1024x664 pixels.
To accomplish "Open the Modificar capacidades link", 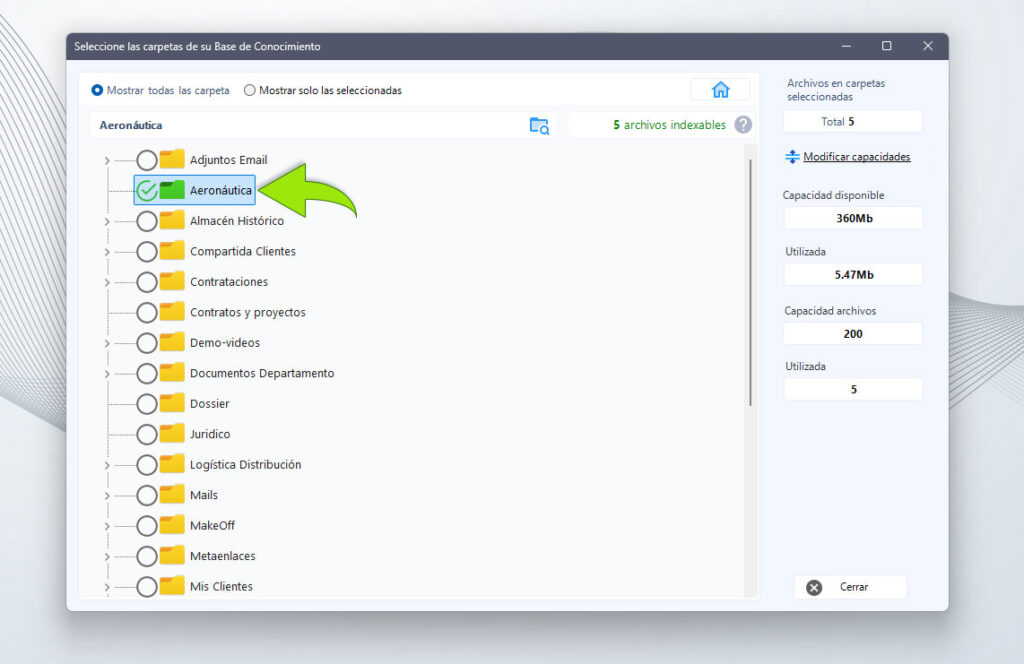I will tap(856, 157).
